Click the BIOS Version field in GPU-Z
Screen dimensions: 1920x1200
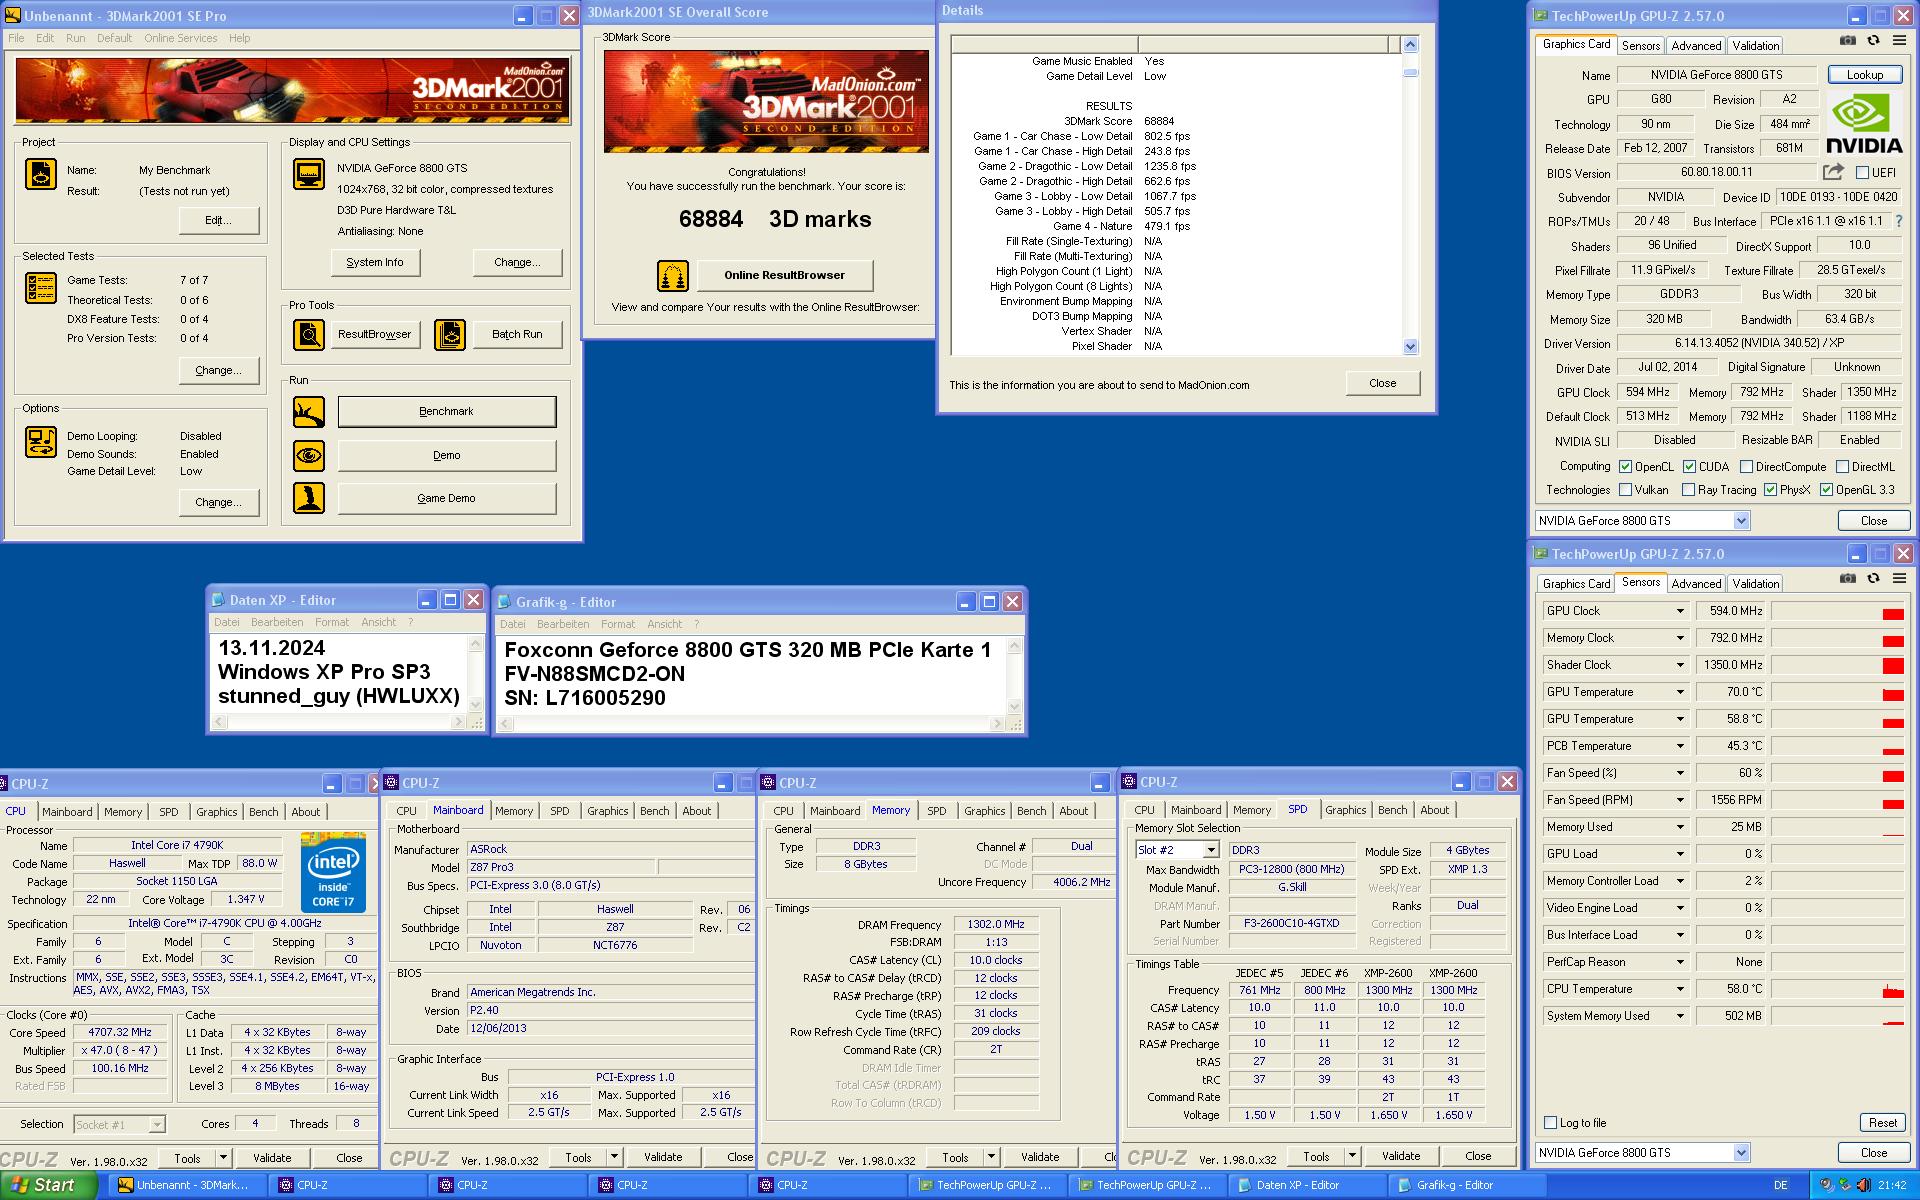1715,172
